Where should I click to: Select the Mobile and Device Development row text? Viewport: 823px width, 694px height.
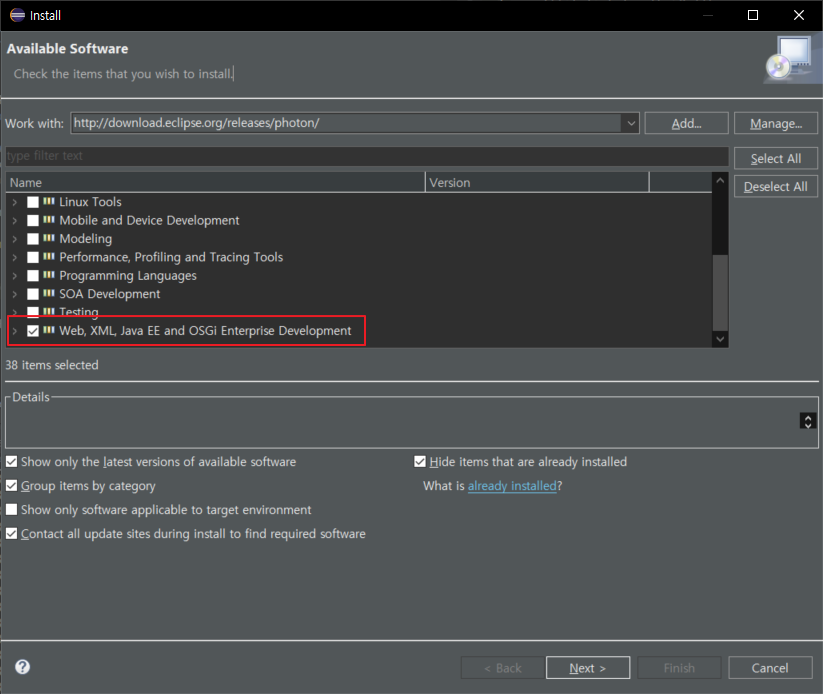tap(149, 220)
